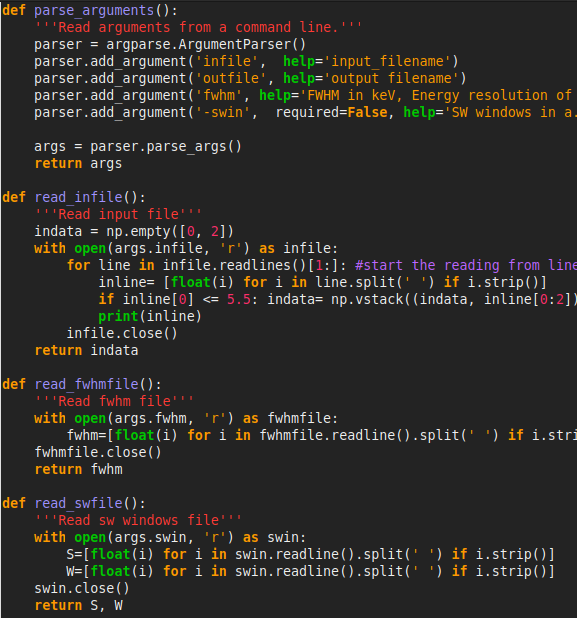Click the 'Read fwhm file' docstring

[x=114, y=401]
